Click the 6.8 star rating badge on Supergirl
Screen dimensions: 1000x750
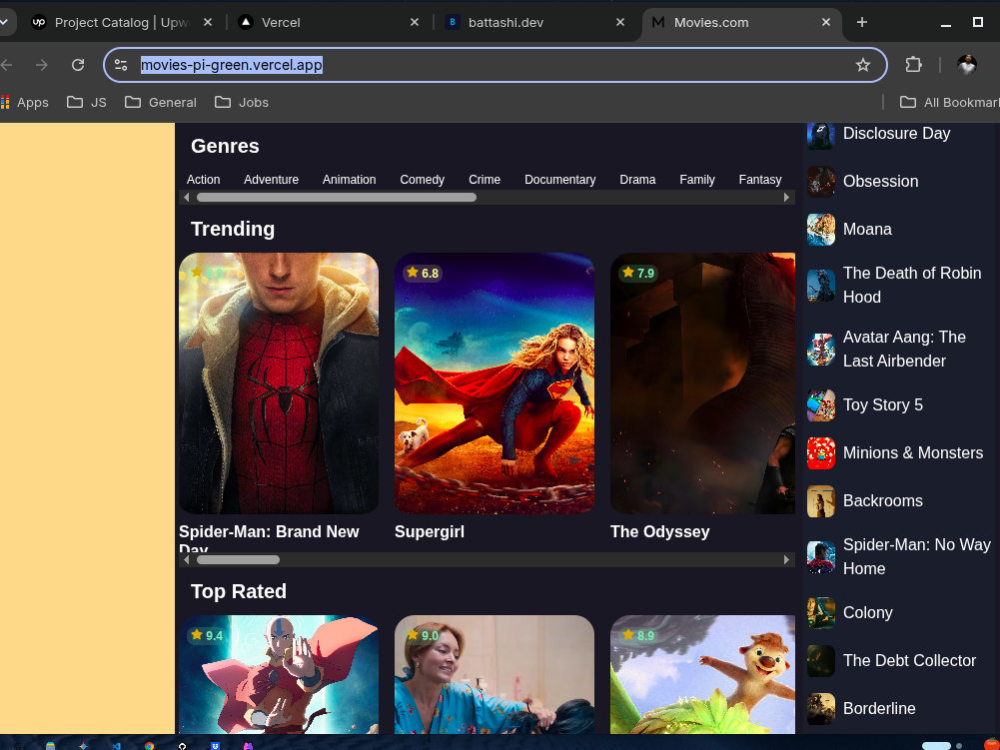(x=423, y=273)
